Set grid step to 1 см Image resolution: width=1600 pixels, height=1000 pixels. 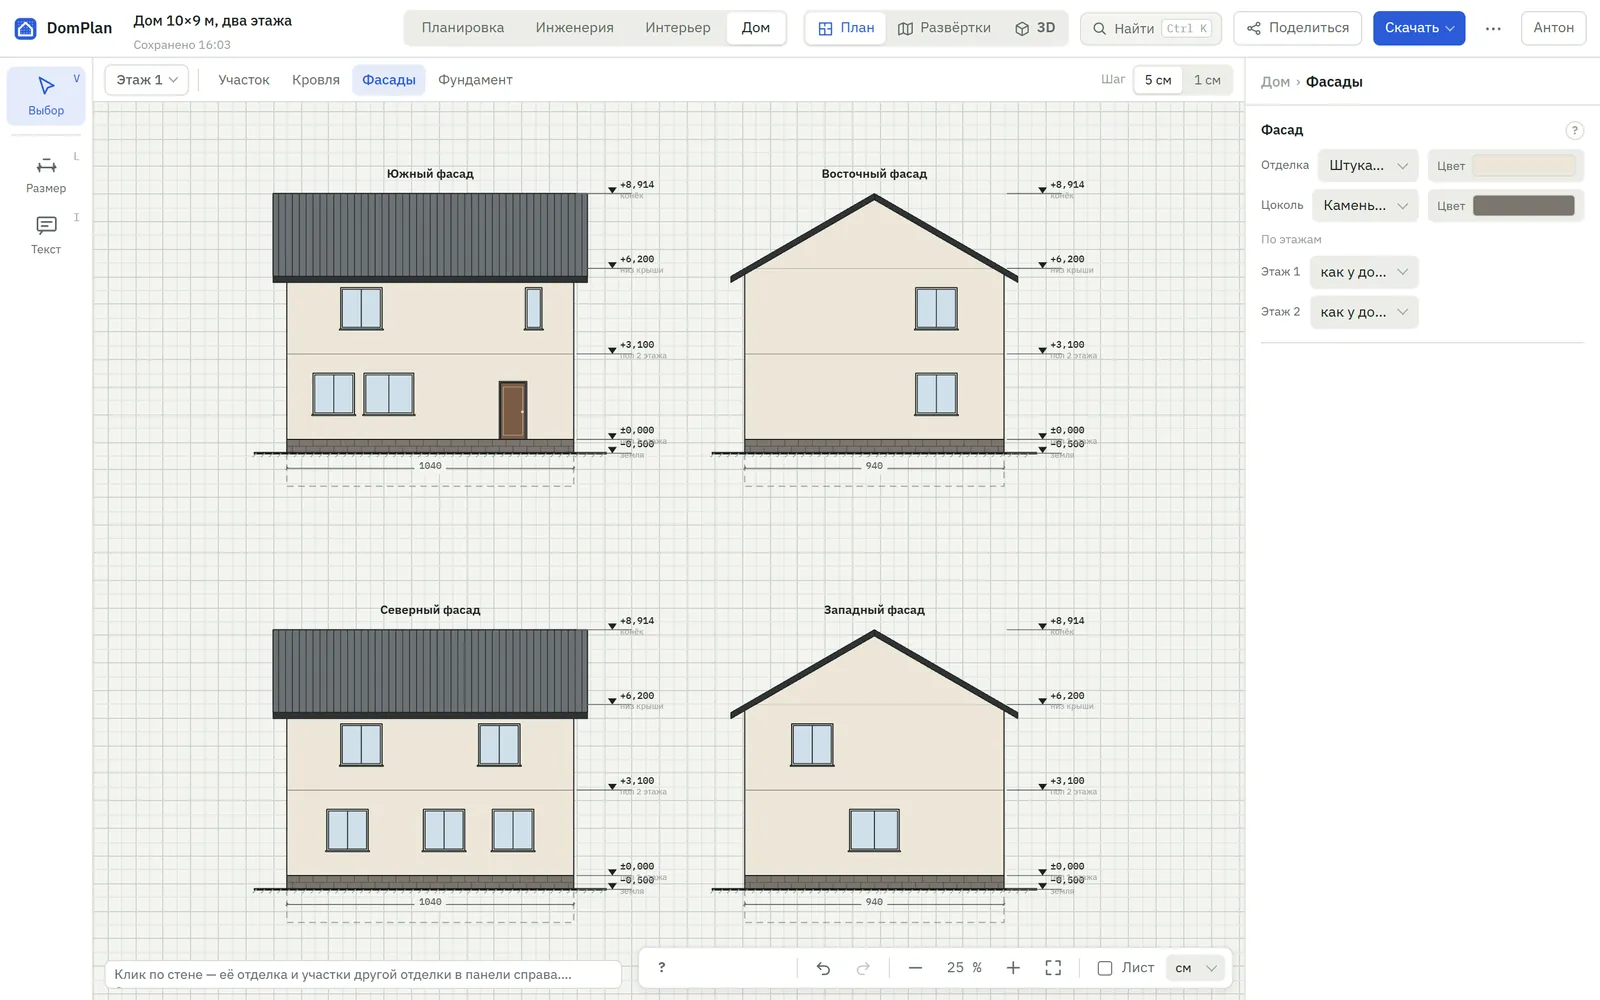coord(1207,80)
